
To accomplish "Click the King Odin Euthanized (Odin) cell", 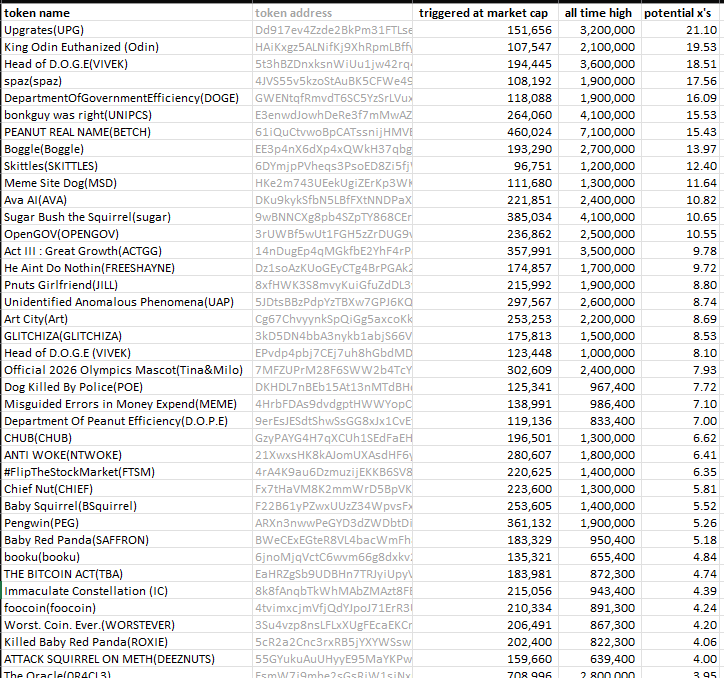I will pyautogui.click(x=127, y=47).
